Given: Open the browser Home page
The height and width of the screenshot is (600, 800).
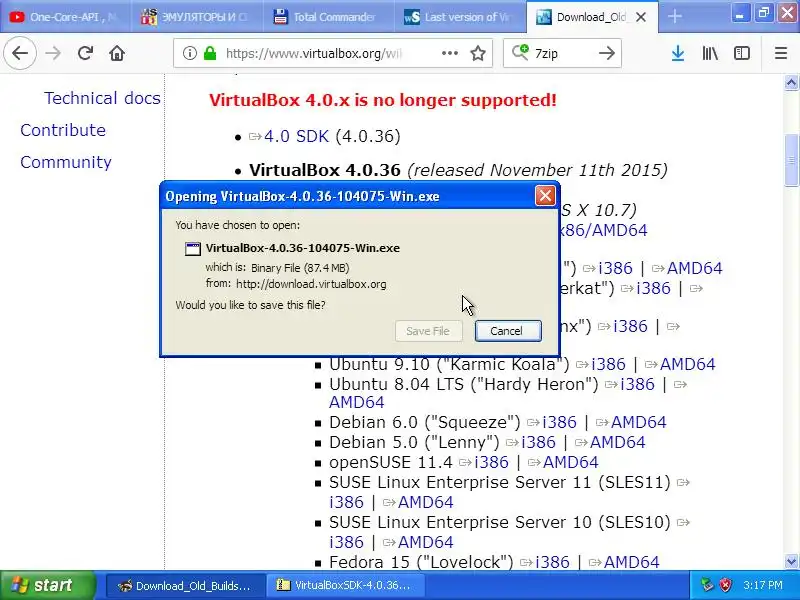Looking at the screenshot, I should (x=117, y=53).
